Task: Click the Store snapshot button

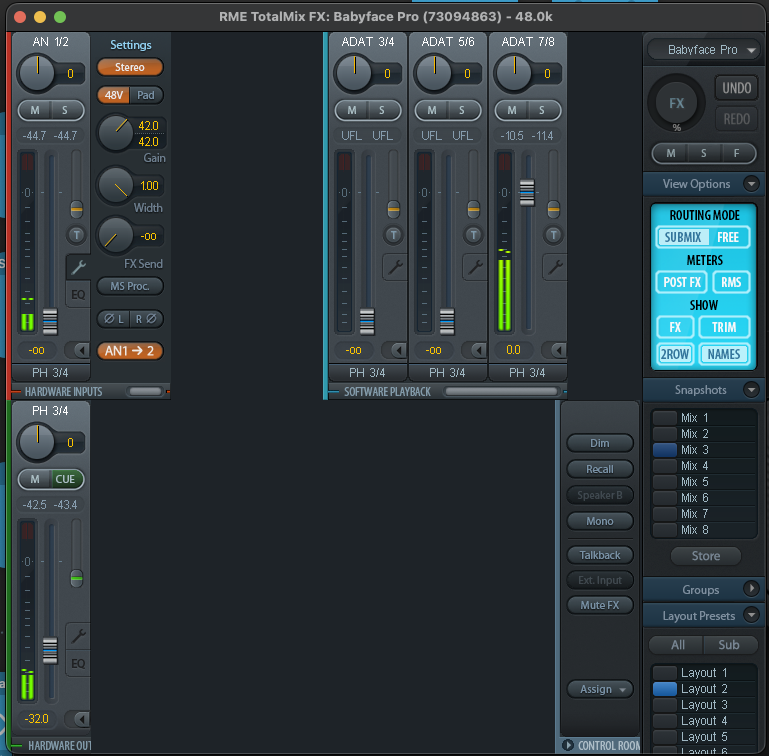Action: pos(705,556)
